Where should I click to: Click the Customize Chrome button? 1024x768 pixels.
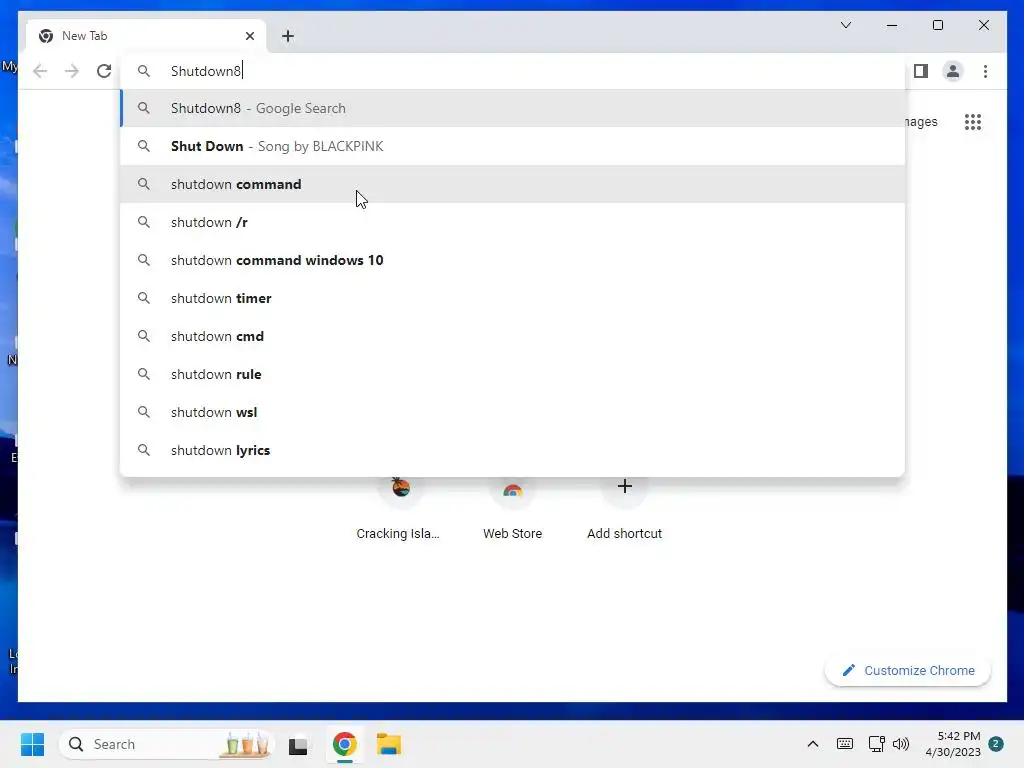click(908, 671)
